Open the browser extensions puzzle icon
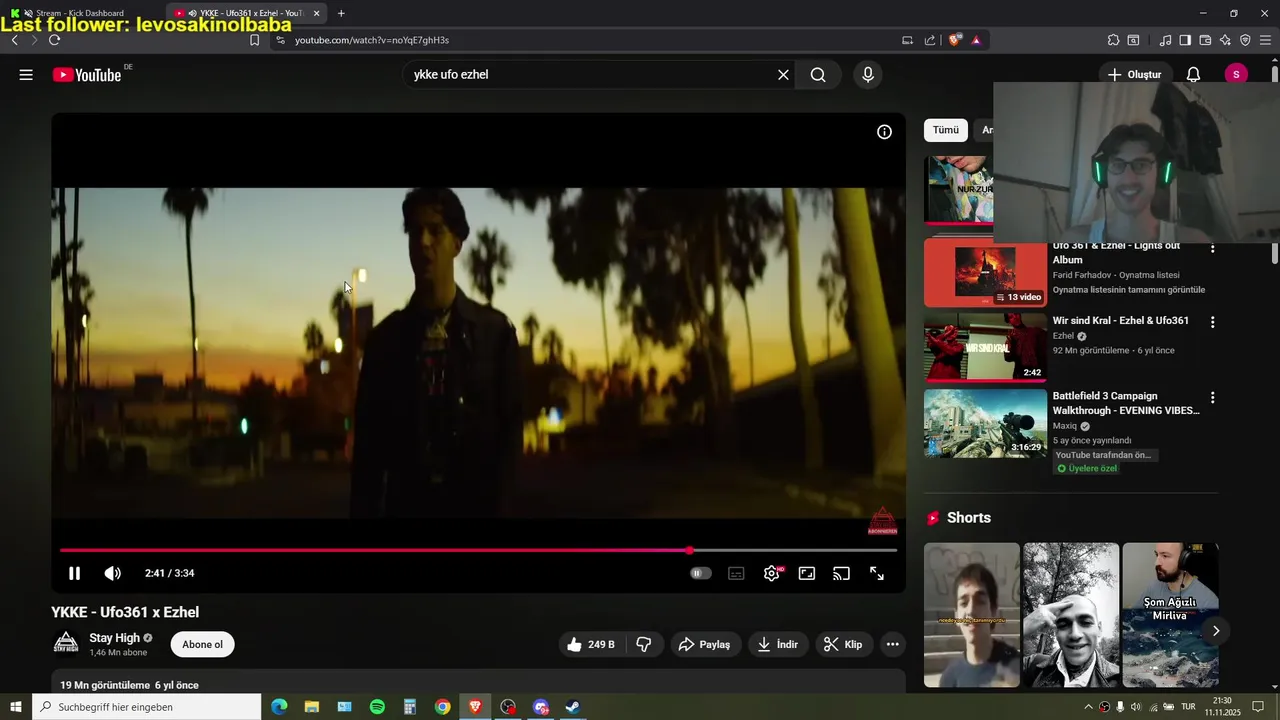1280x720 pixels. [1113, 40]
